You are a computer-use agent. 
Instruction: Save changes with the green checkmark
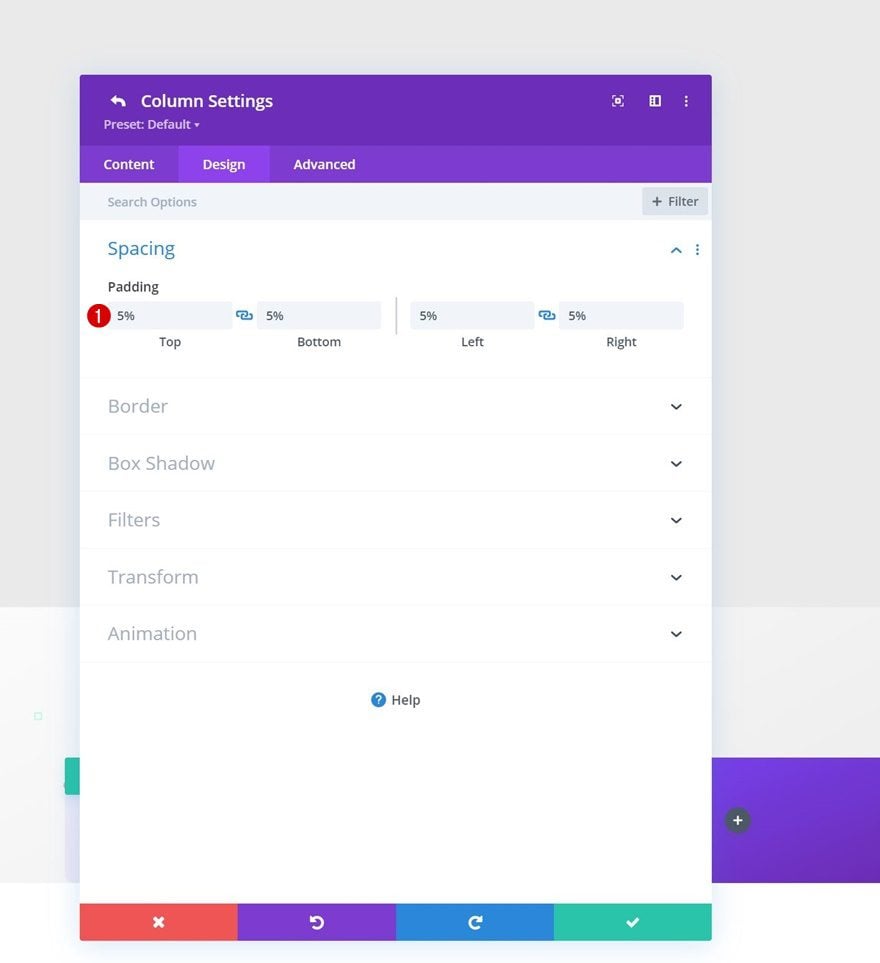click(x=633, y=922)
